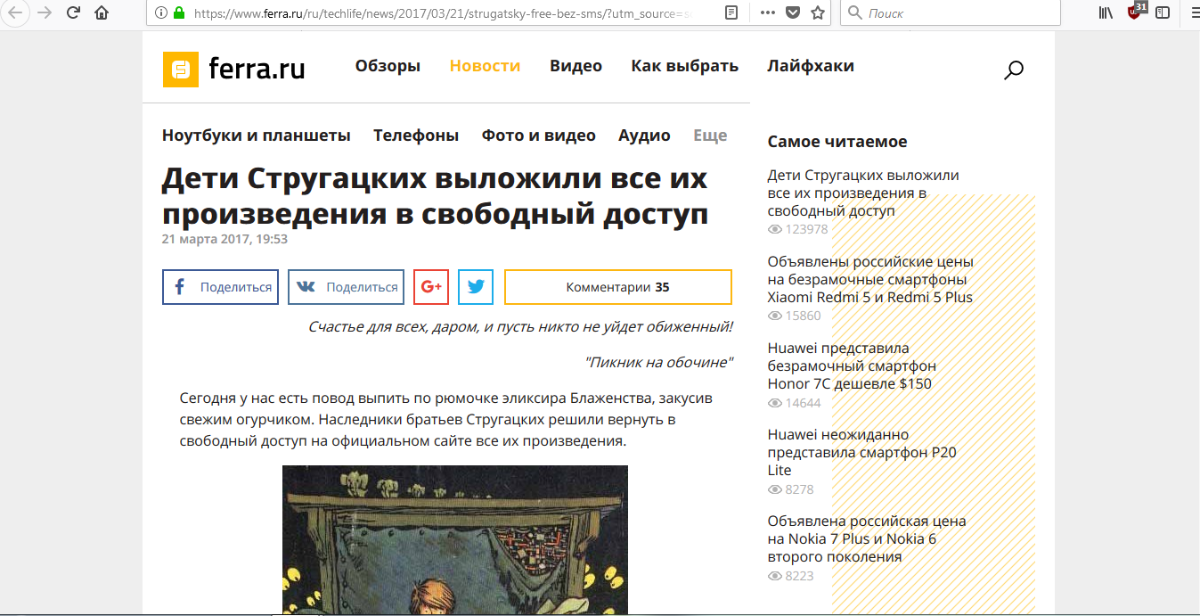
Task: Expand the Еще categories menu
Action: coord(710,136)
